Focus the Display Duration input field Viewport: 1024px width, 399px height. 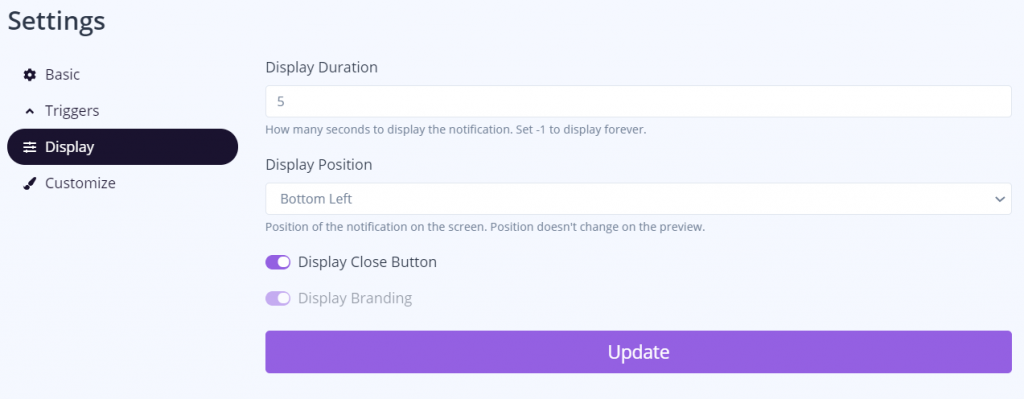638,101
